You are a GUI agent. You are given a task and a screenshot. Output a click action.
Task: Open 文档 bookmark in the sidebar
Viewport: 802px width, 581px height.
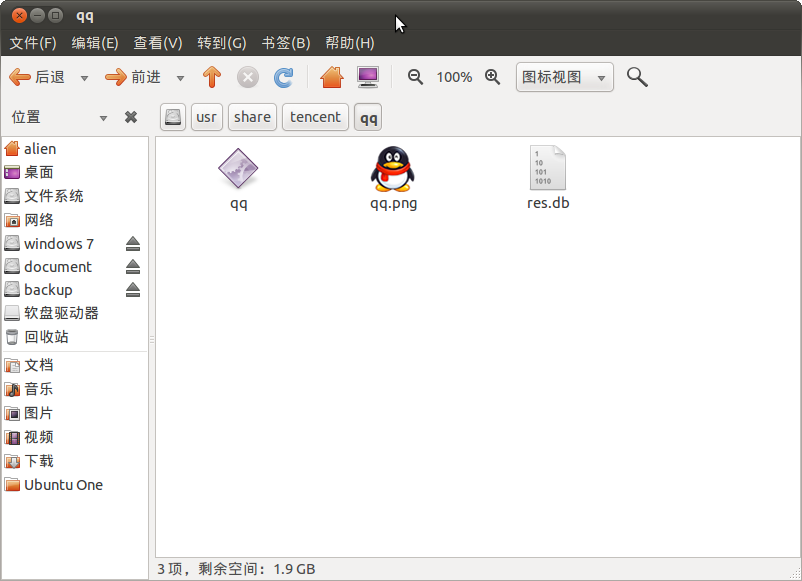coord(75,365)
